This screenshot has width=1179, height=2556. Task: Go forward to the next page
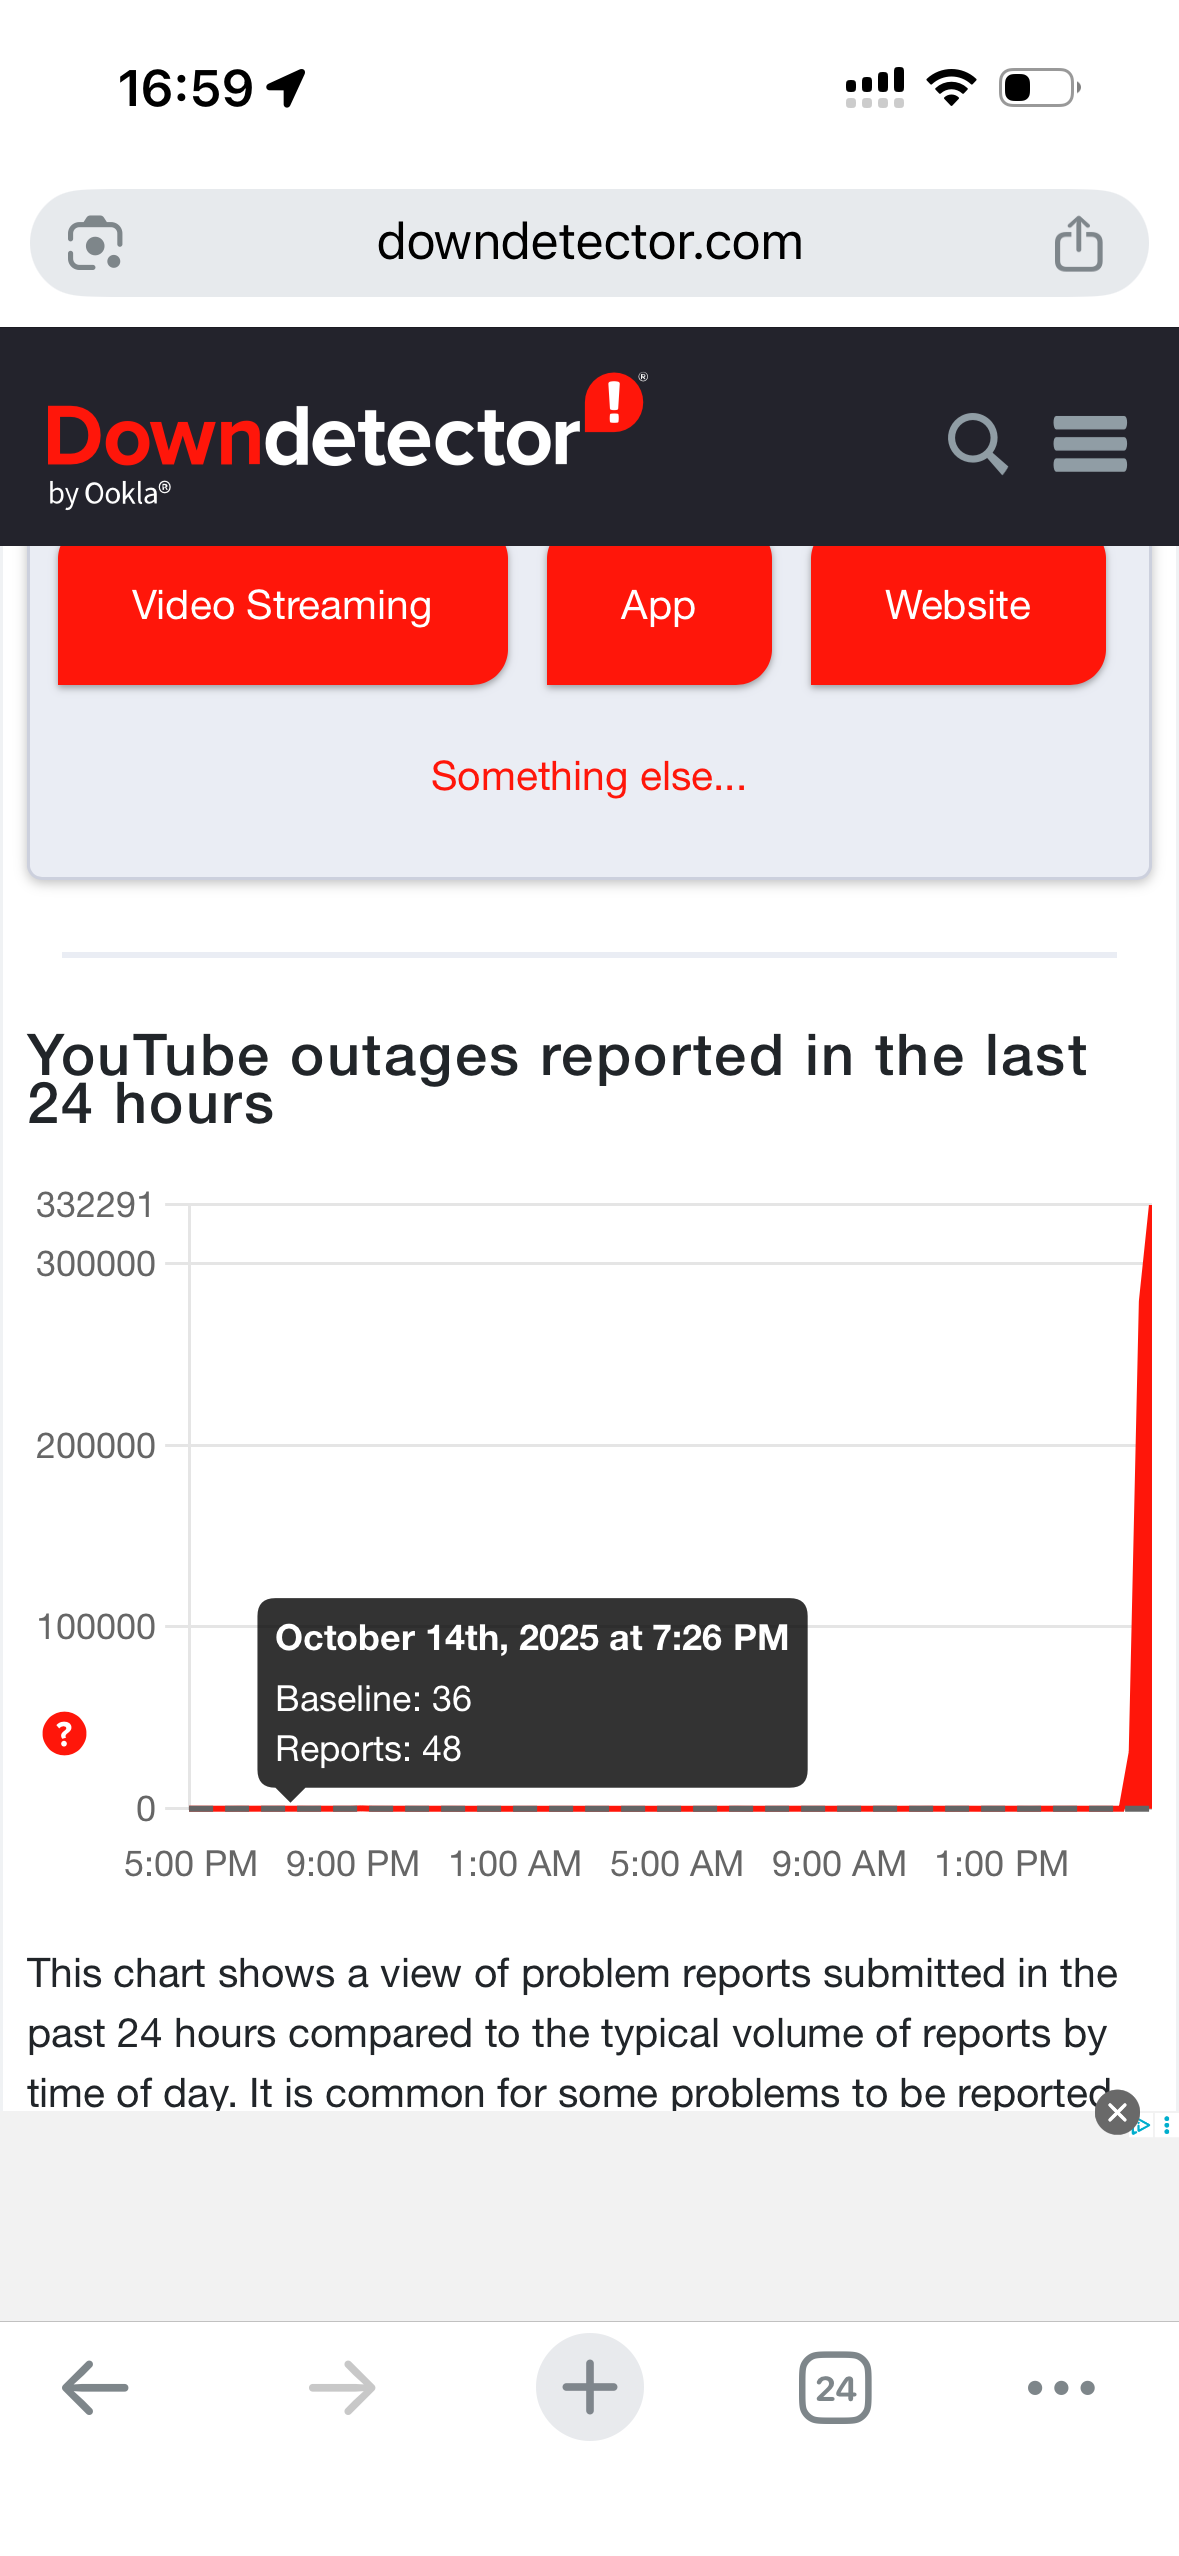[342, 2387]
